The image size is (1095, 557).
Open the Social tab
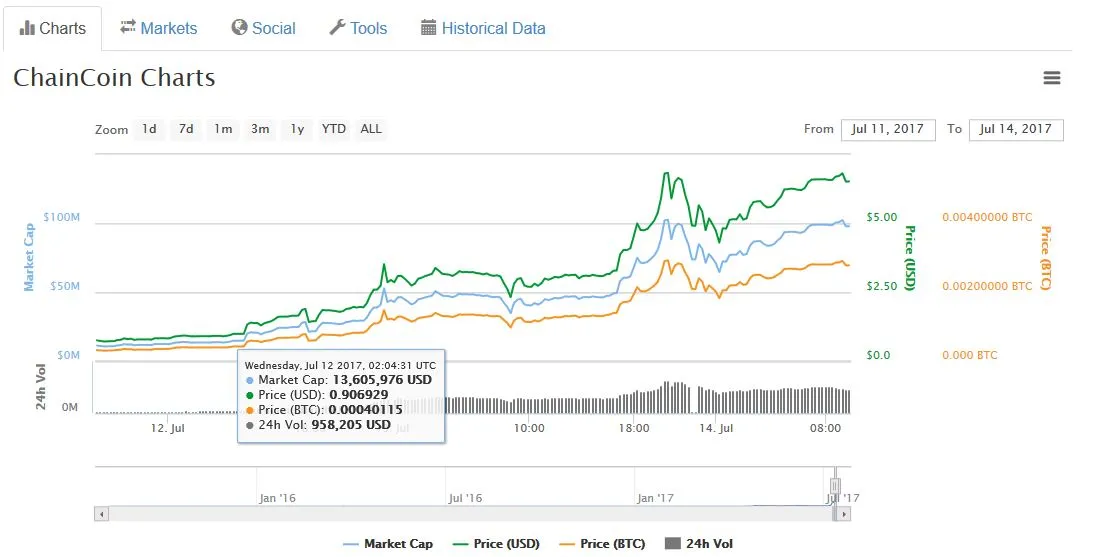click(x=264, y=29)
